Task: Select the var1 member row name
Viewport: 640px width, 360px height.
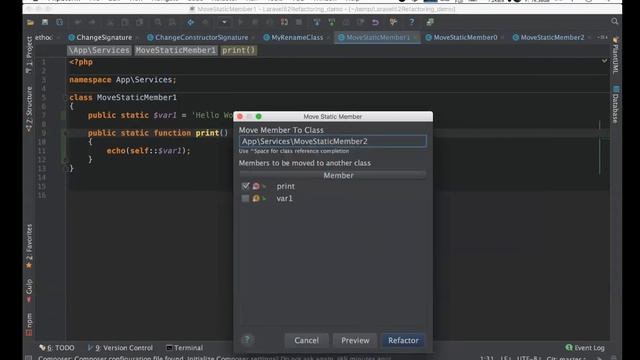Action: click(x=284, y=198)
